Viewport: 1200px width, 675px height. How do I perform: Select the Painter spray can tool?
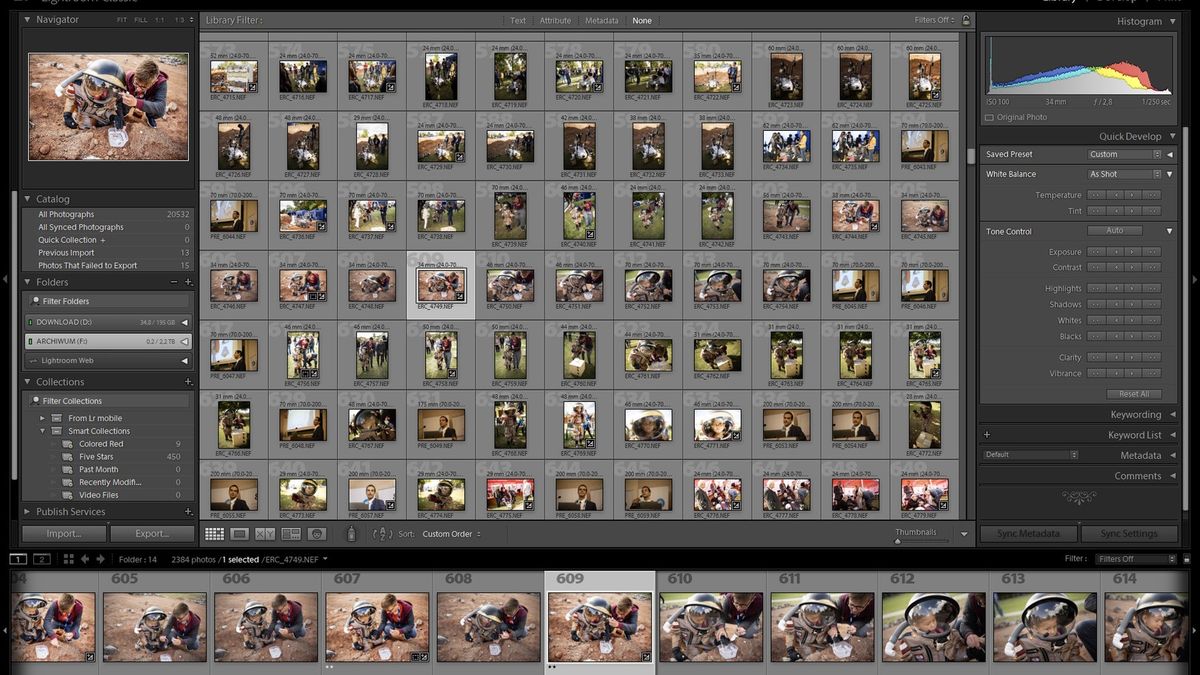click(x=351, y=534)
